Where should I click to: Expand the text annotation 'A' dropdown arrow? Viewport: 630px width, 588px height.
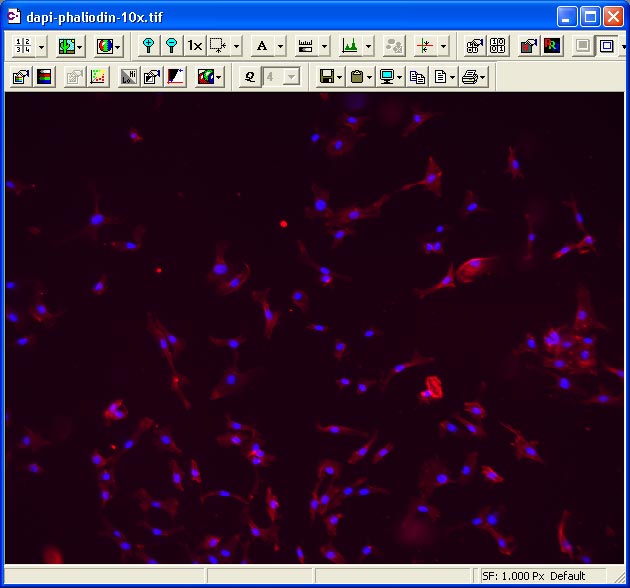point(281,46)
